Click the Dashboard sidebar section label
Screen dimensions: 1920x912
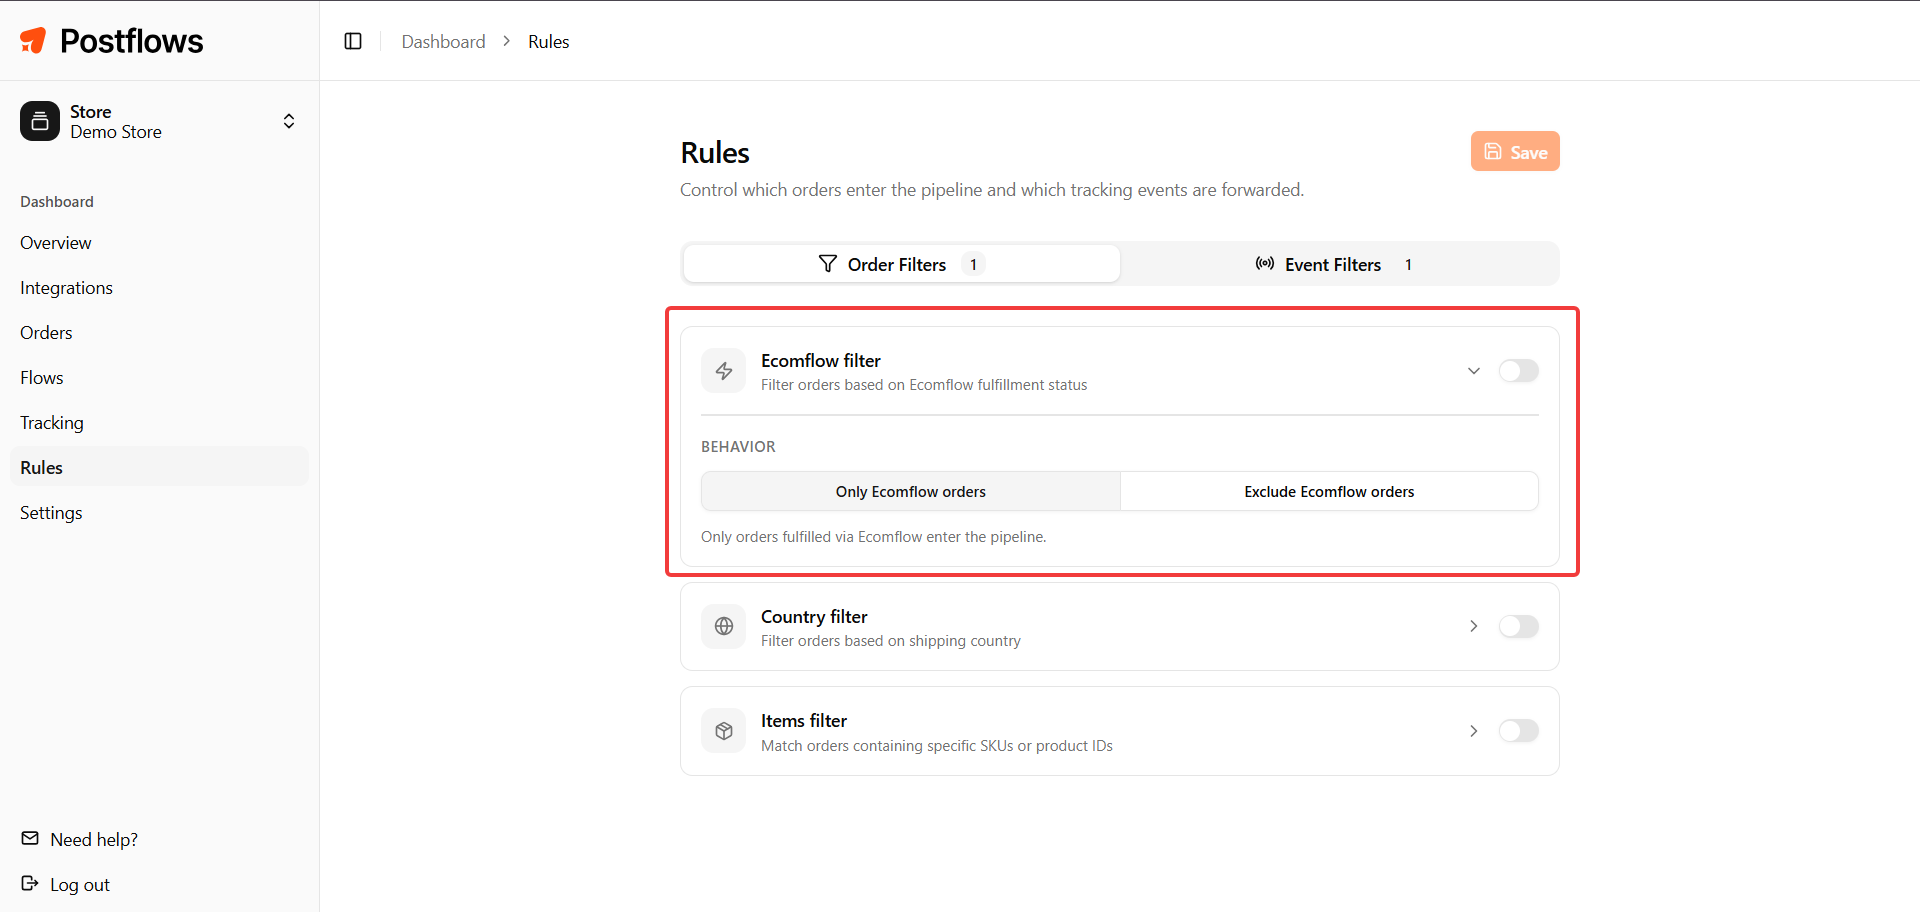(57, 201)
